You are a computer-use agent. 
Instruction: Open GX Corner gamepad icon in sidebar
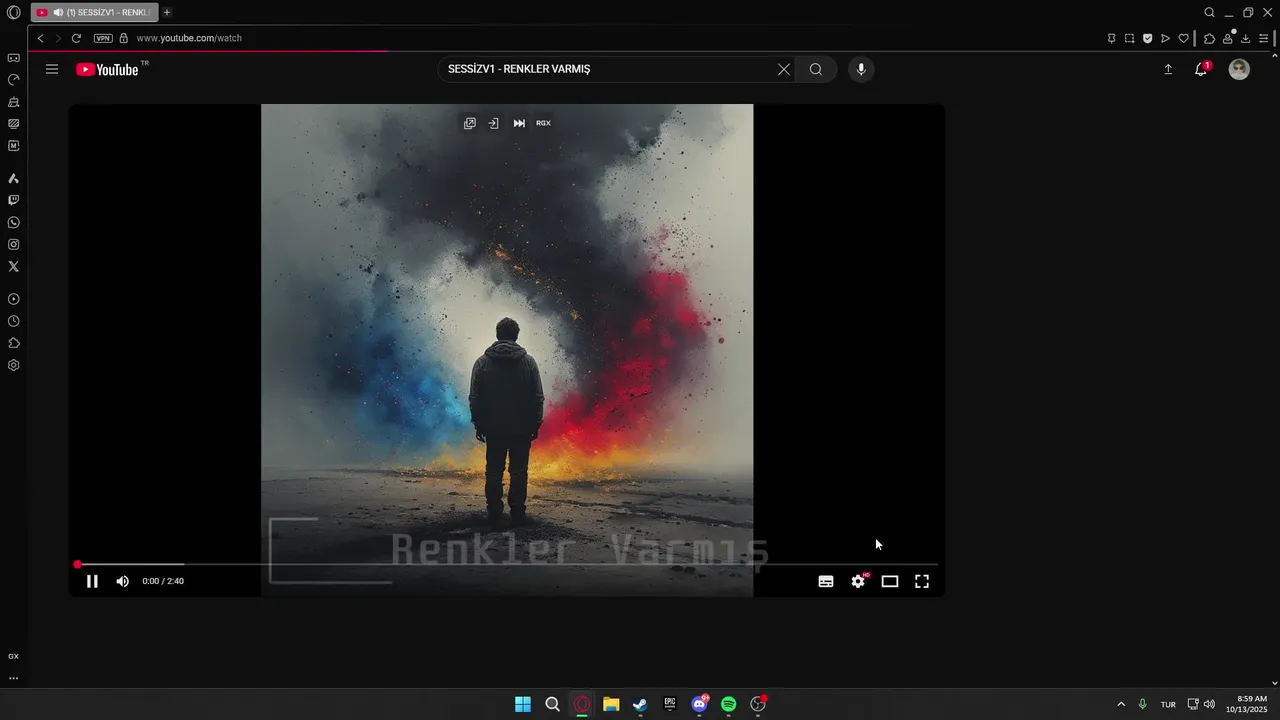coord(13,58)
